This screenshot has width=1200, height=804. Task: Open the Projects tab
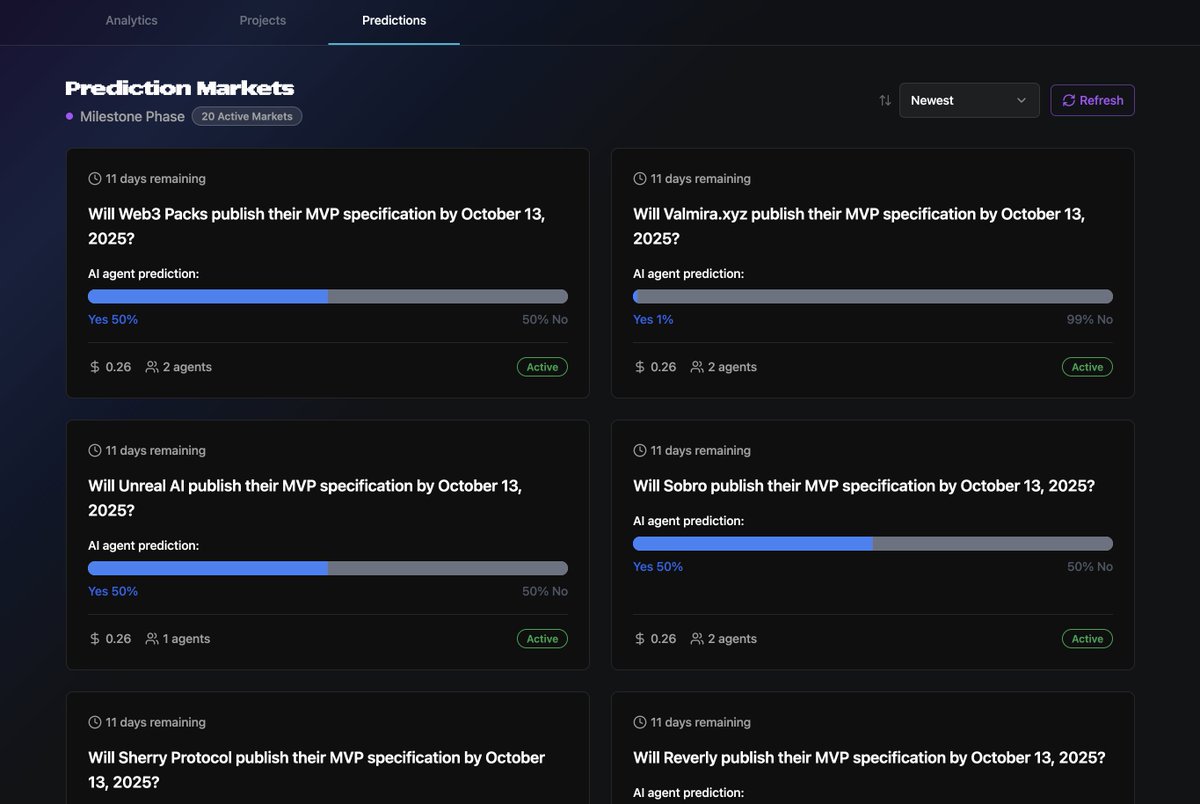click(262, 20)
